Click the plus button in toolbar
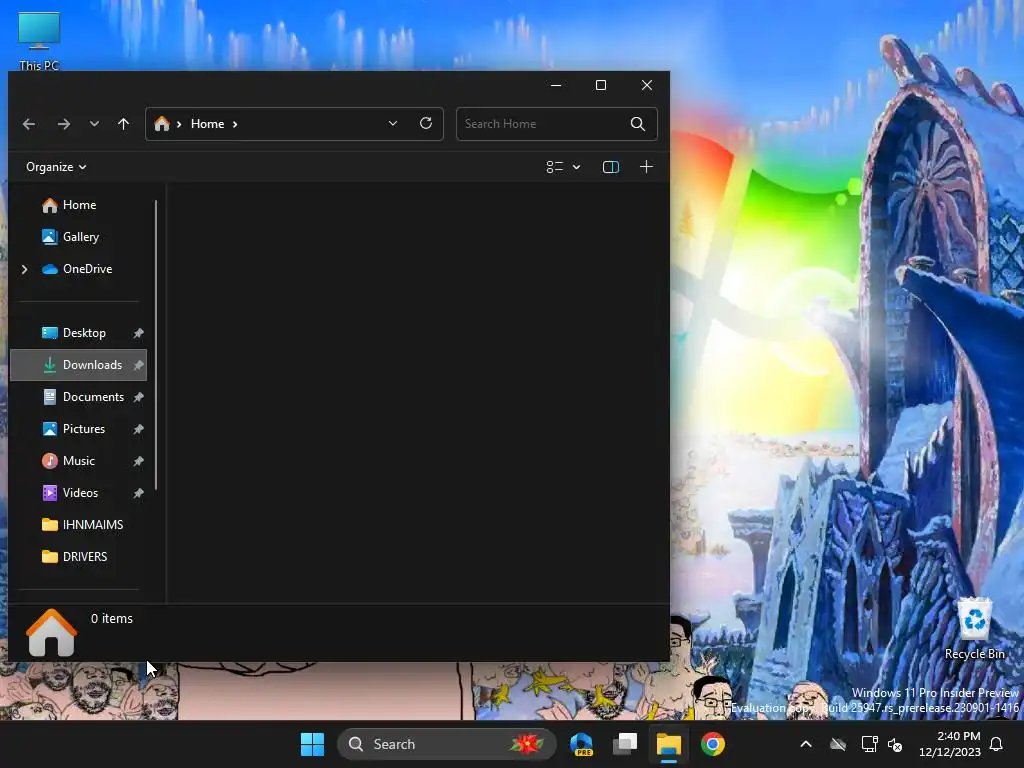 [646, 167]
